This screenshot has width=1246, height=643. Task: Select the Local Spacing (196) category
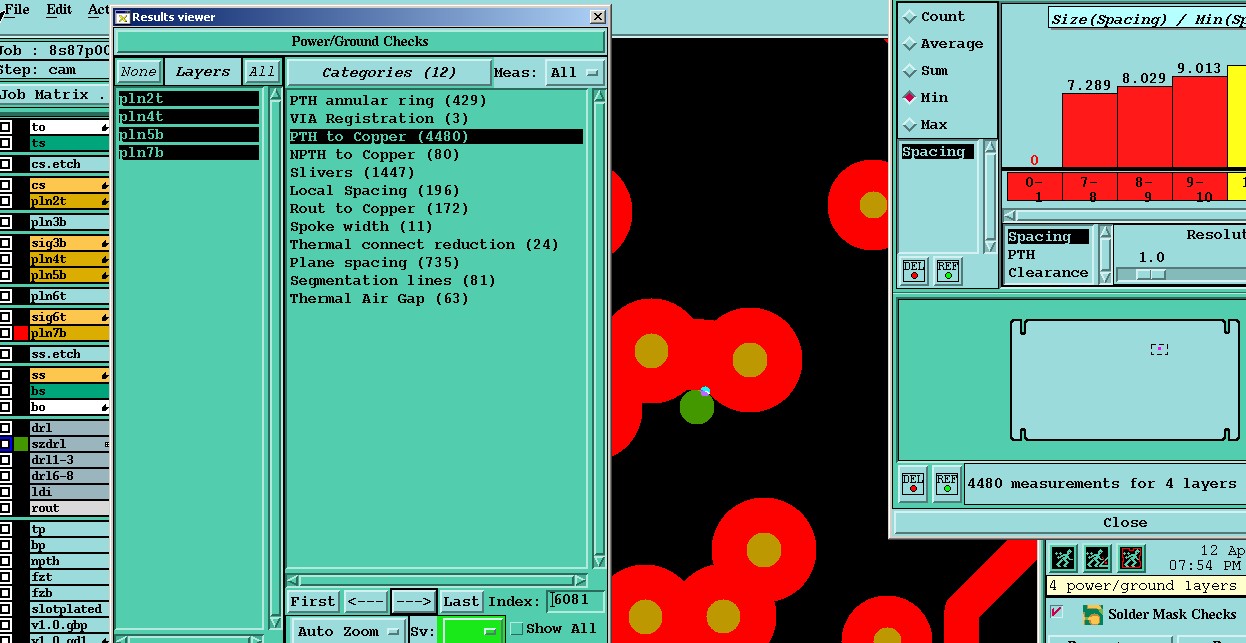point(375,191)
